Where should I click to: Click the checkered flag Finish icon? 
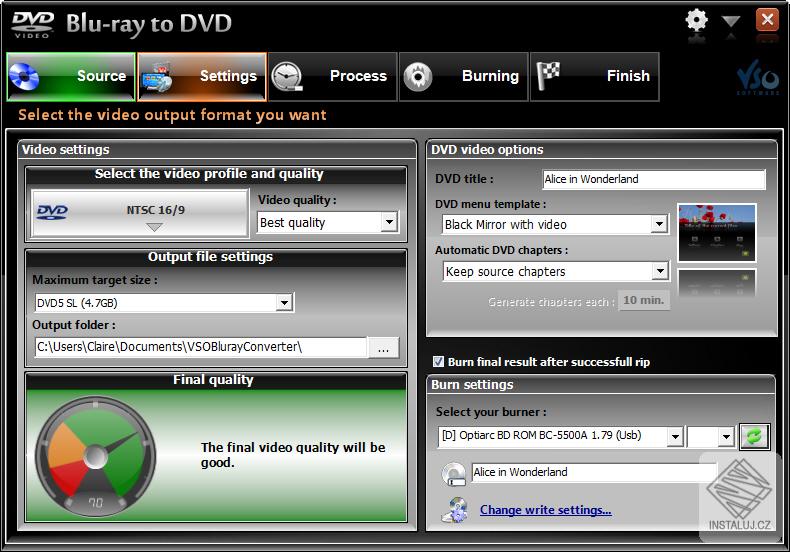(x=548, y=76)
